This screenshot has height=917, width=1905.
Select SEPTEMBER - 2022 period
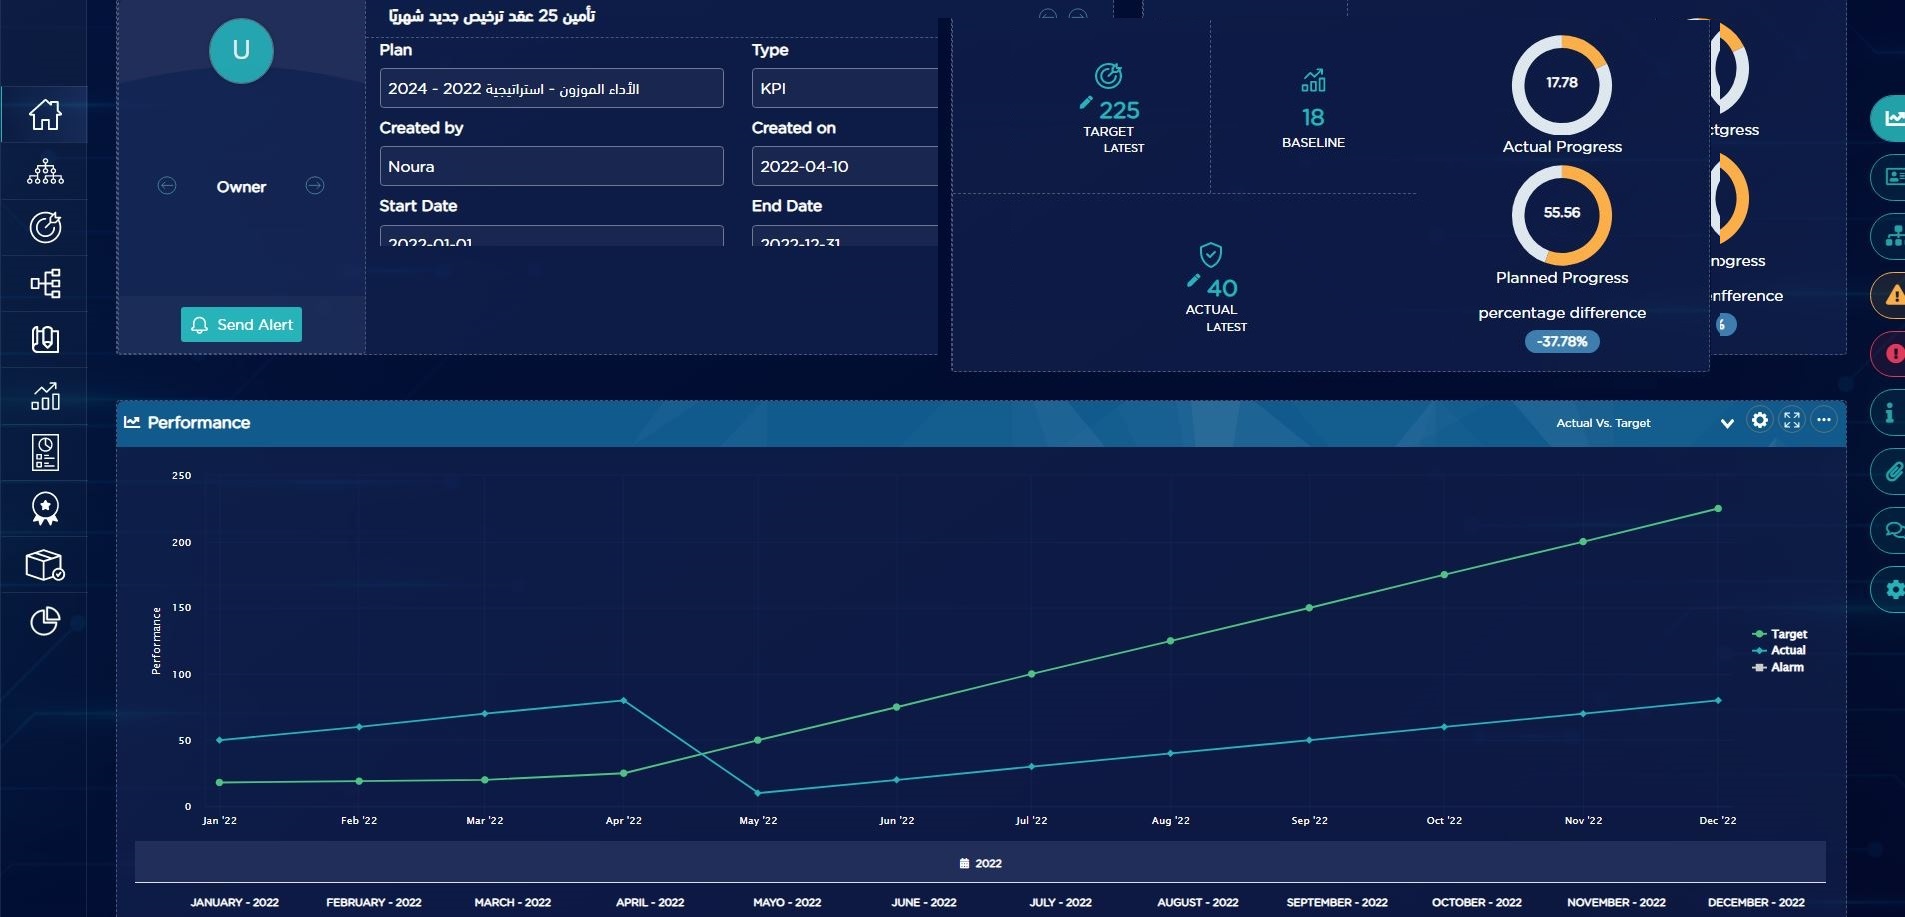pos(1337,902)
